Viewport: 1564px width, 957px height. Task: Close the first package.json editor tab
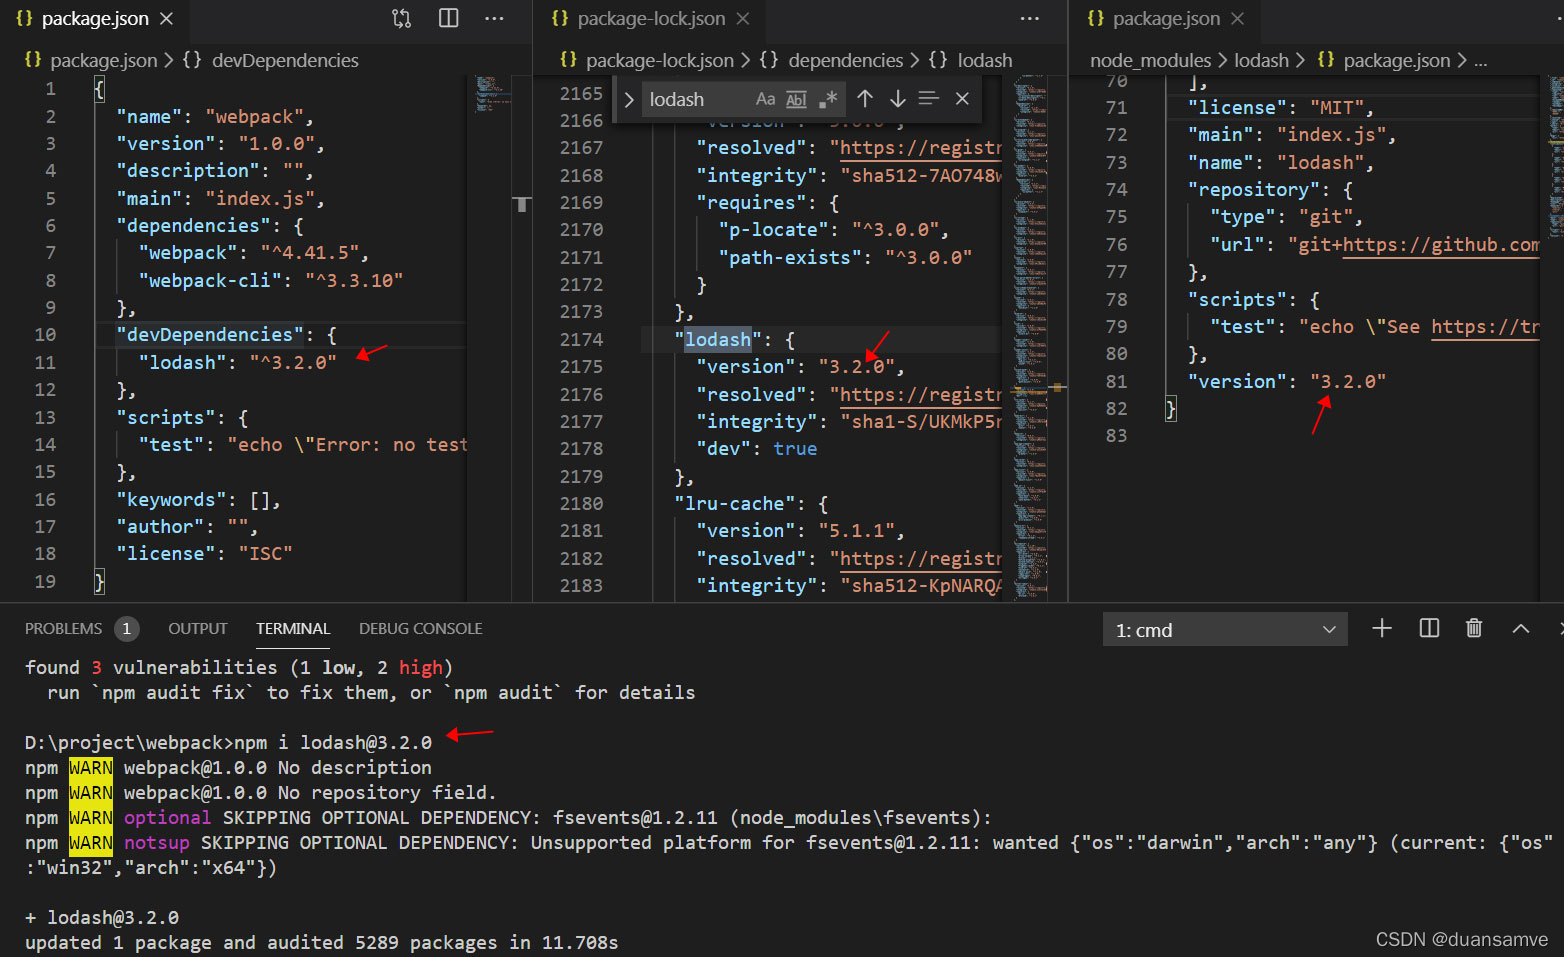[167, 18]
